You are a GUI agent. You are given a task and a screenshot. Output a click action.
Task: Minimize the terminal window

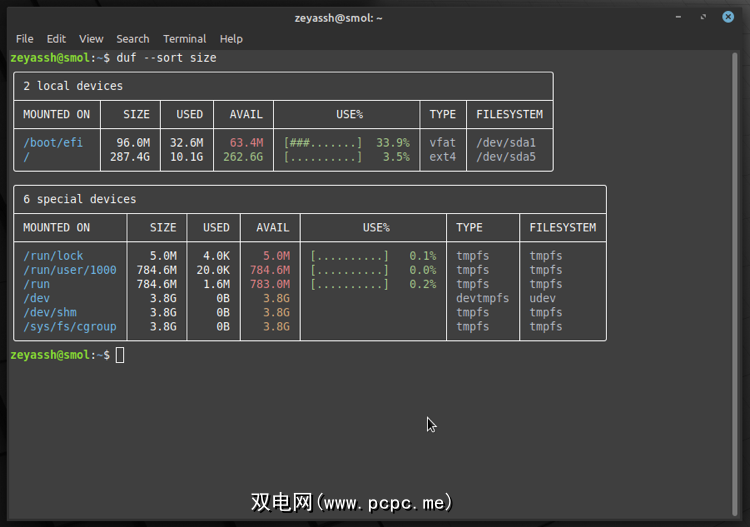click(680, 17)
